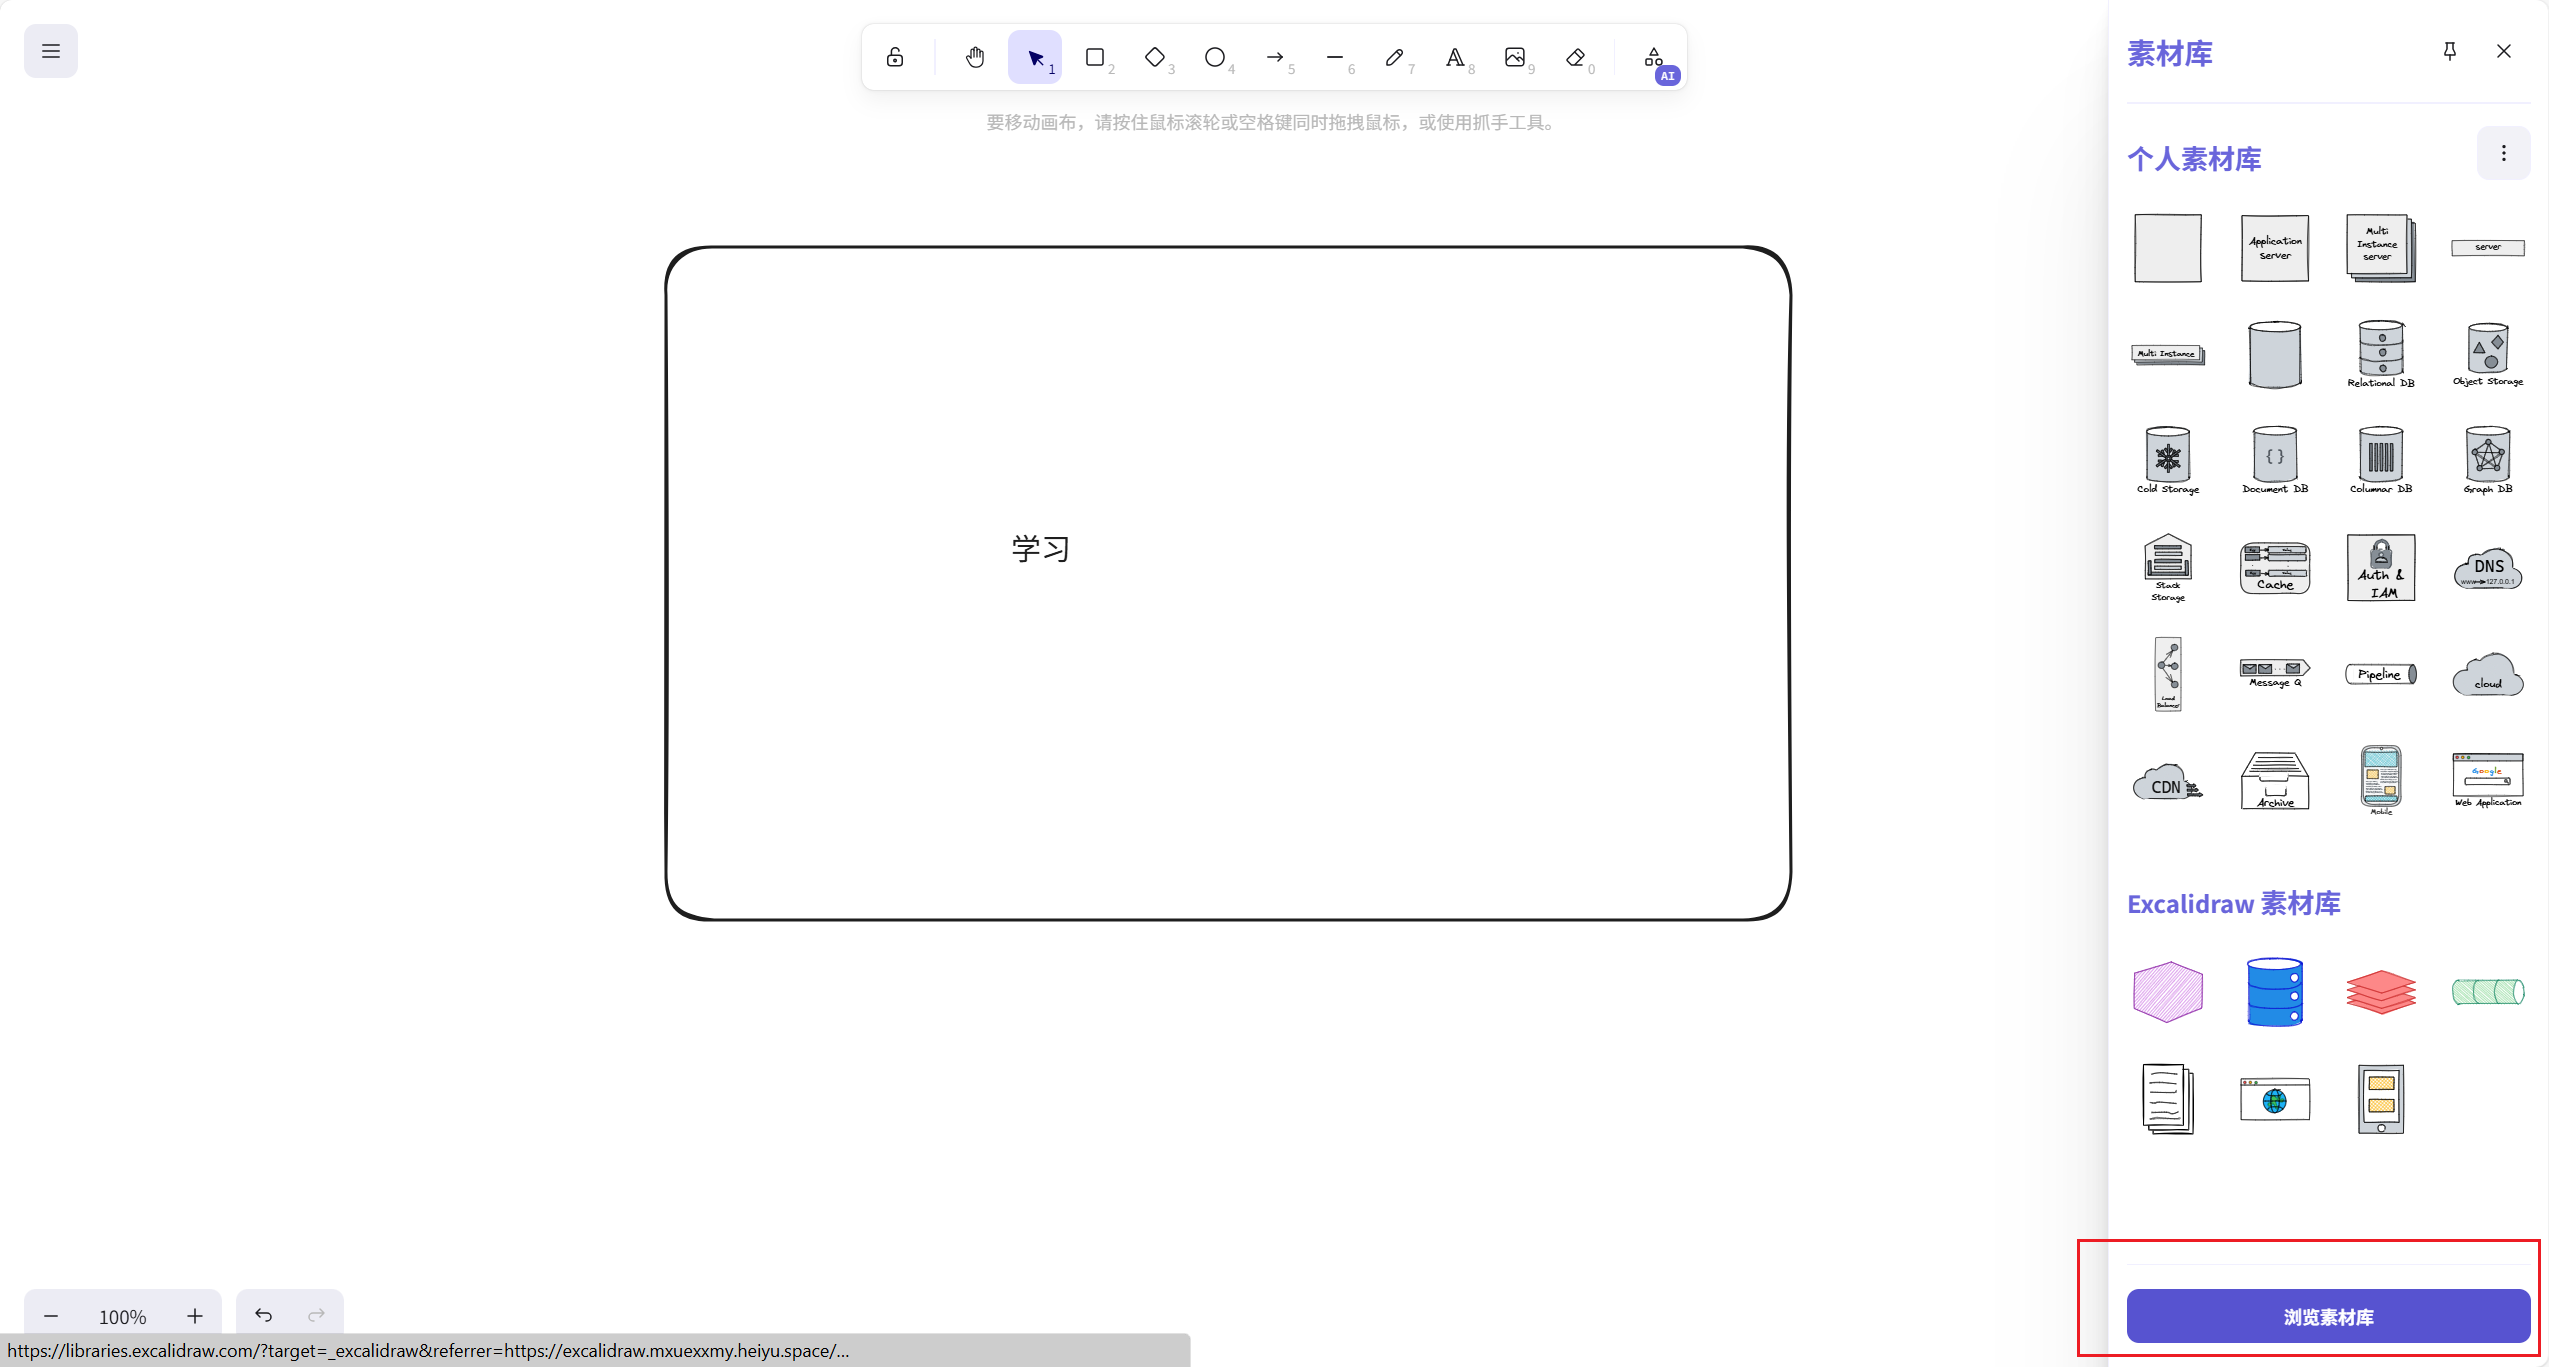Insert the CDN cloud item
The image size is (2549, 1367).
pos(2168,782)
